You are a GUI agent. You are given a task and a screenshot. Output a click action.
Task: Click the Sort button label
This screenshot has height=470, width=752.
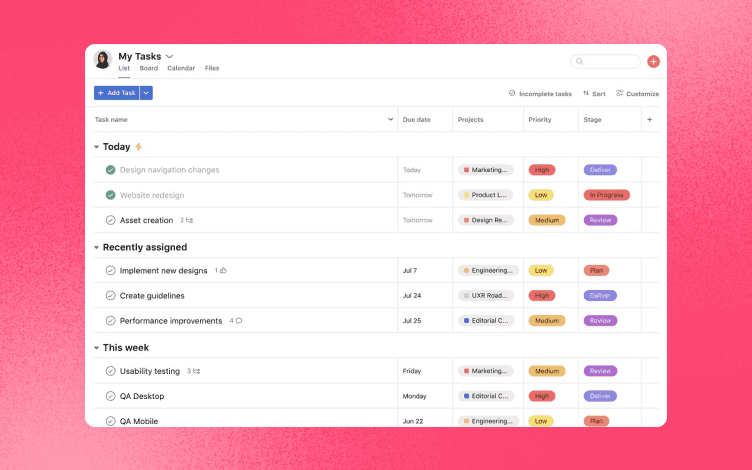pyautogui.click(x=599, y=94)
